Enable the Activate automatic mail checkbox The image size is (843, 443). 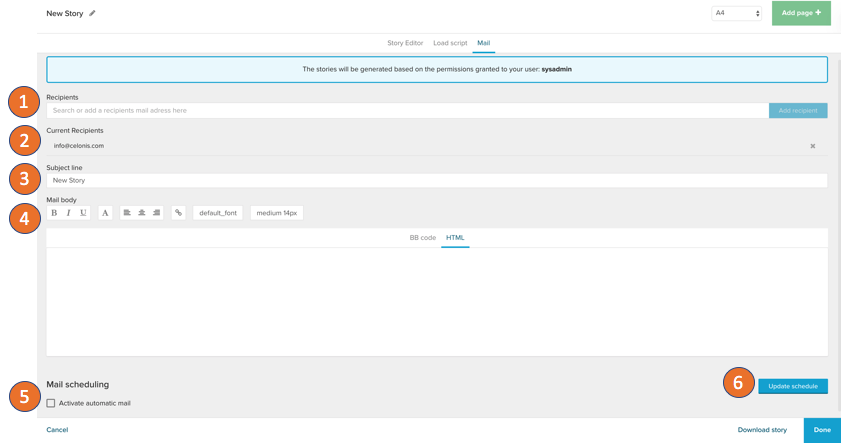point(51,403)
